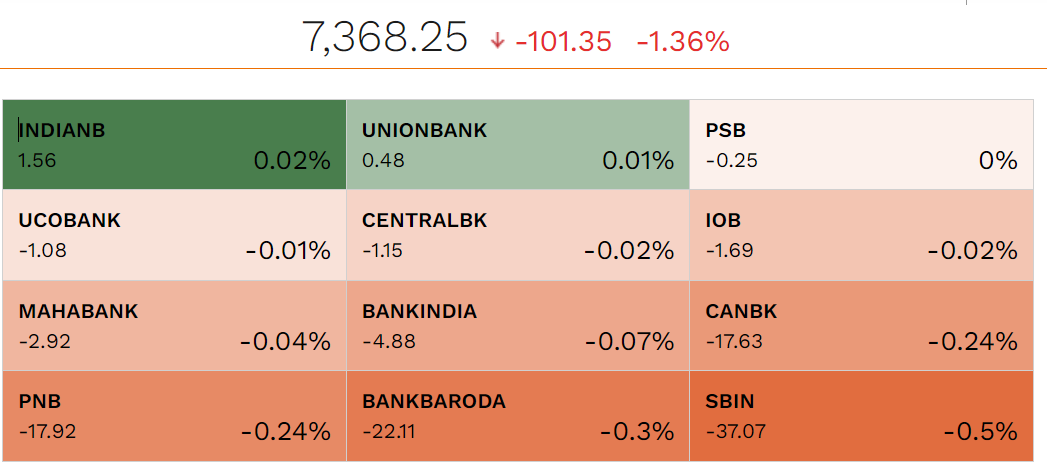1047x465 pixels.
Task: Click the red down arrow icon
Action: pyautogui.click(x=498, y=41)
